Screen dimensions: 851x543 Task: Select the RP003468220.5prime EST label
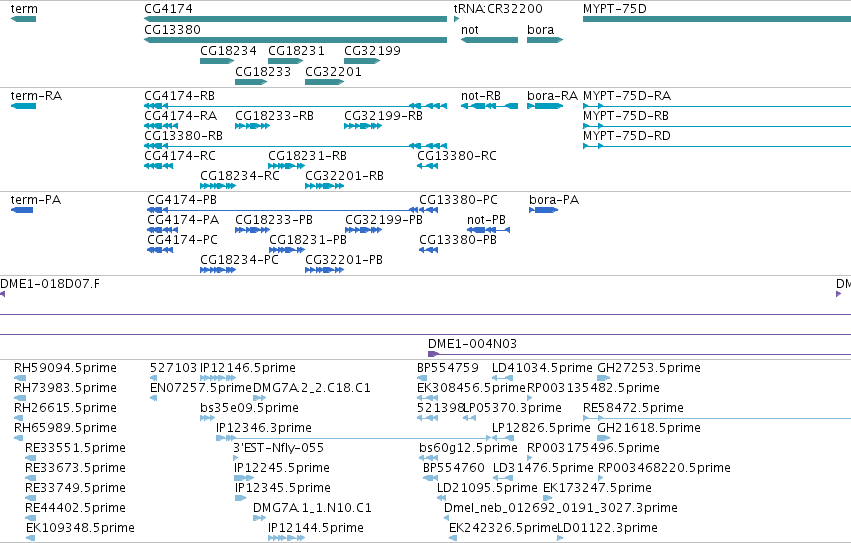pos(664,468)
